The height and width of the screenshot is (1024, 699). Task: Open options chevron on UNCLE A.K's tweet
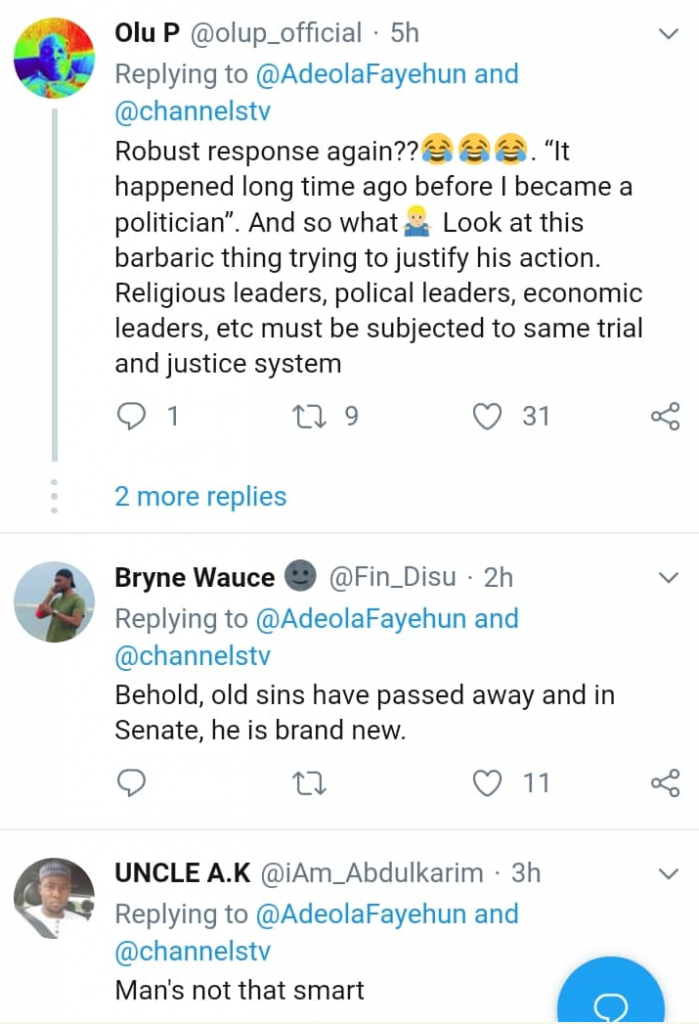667,874
